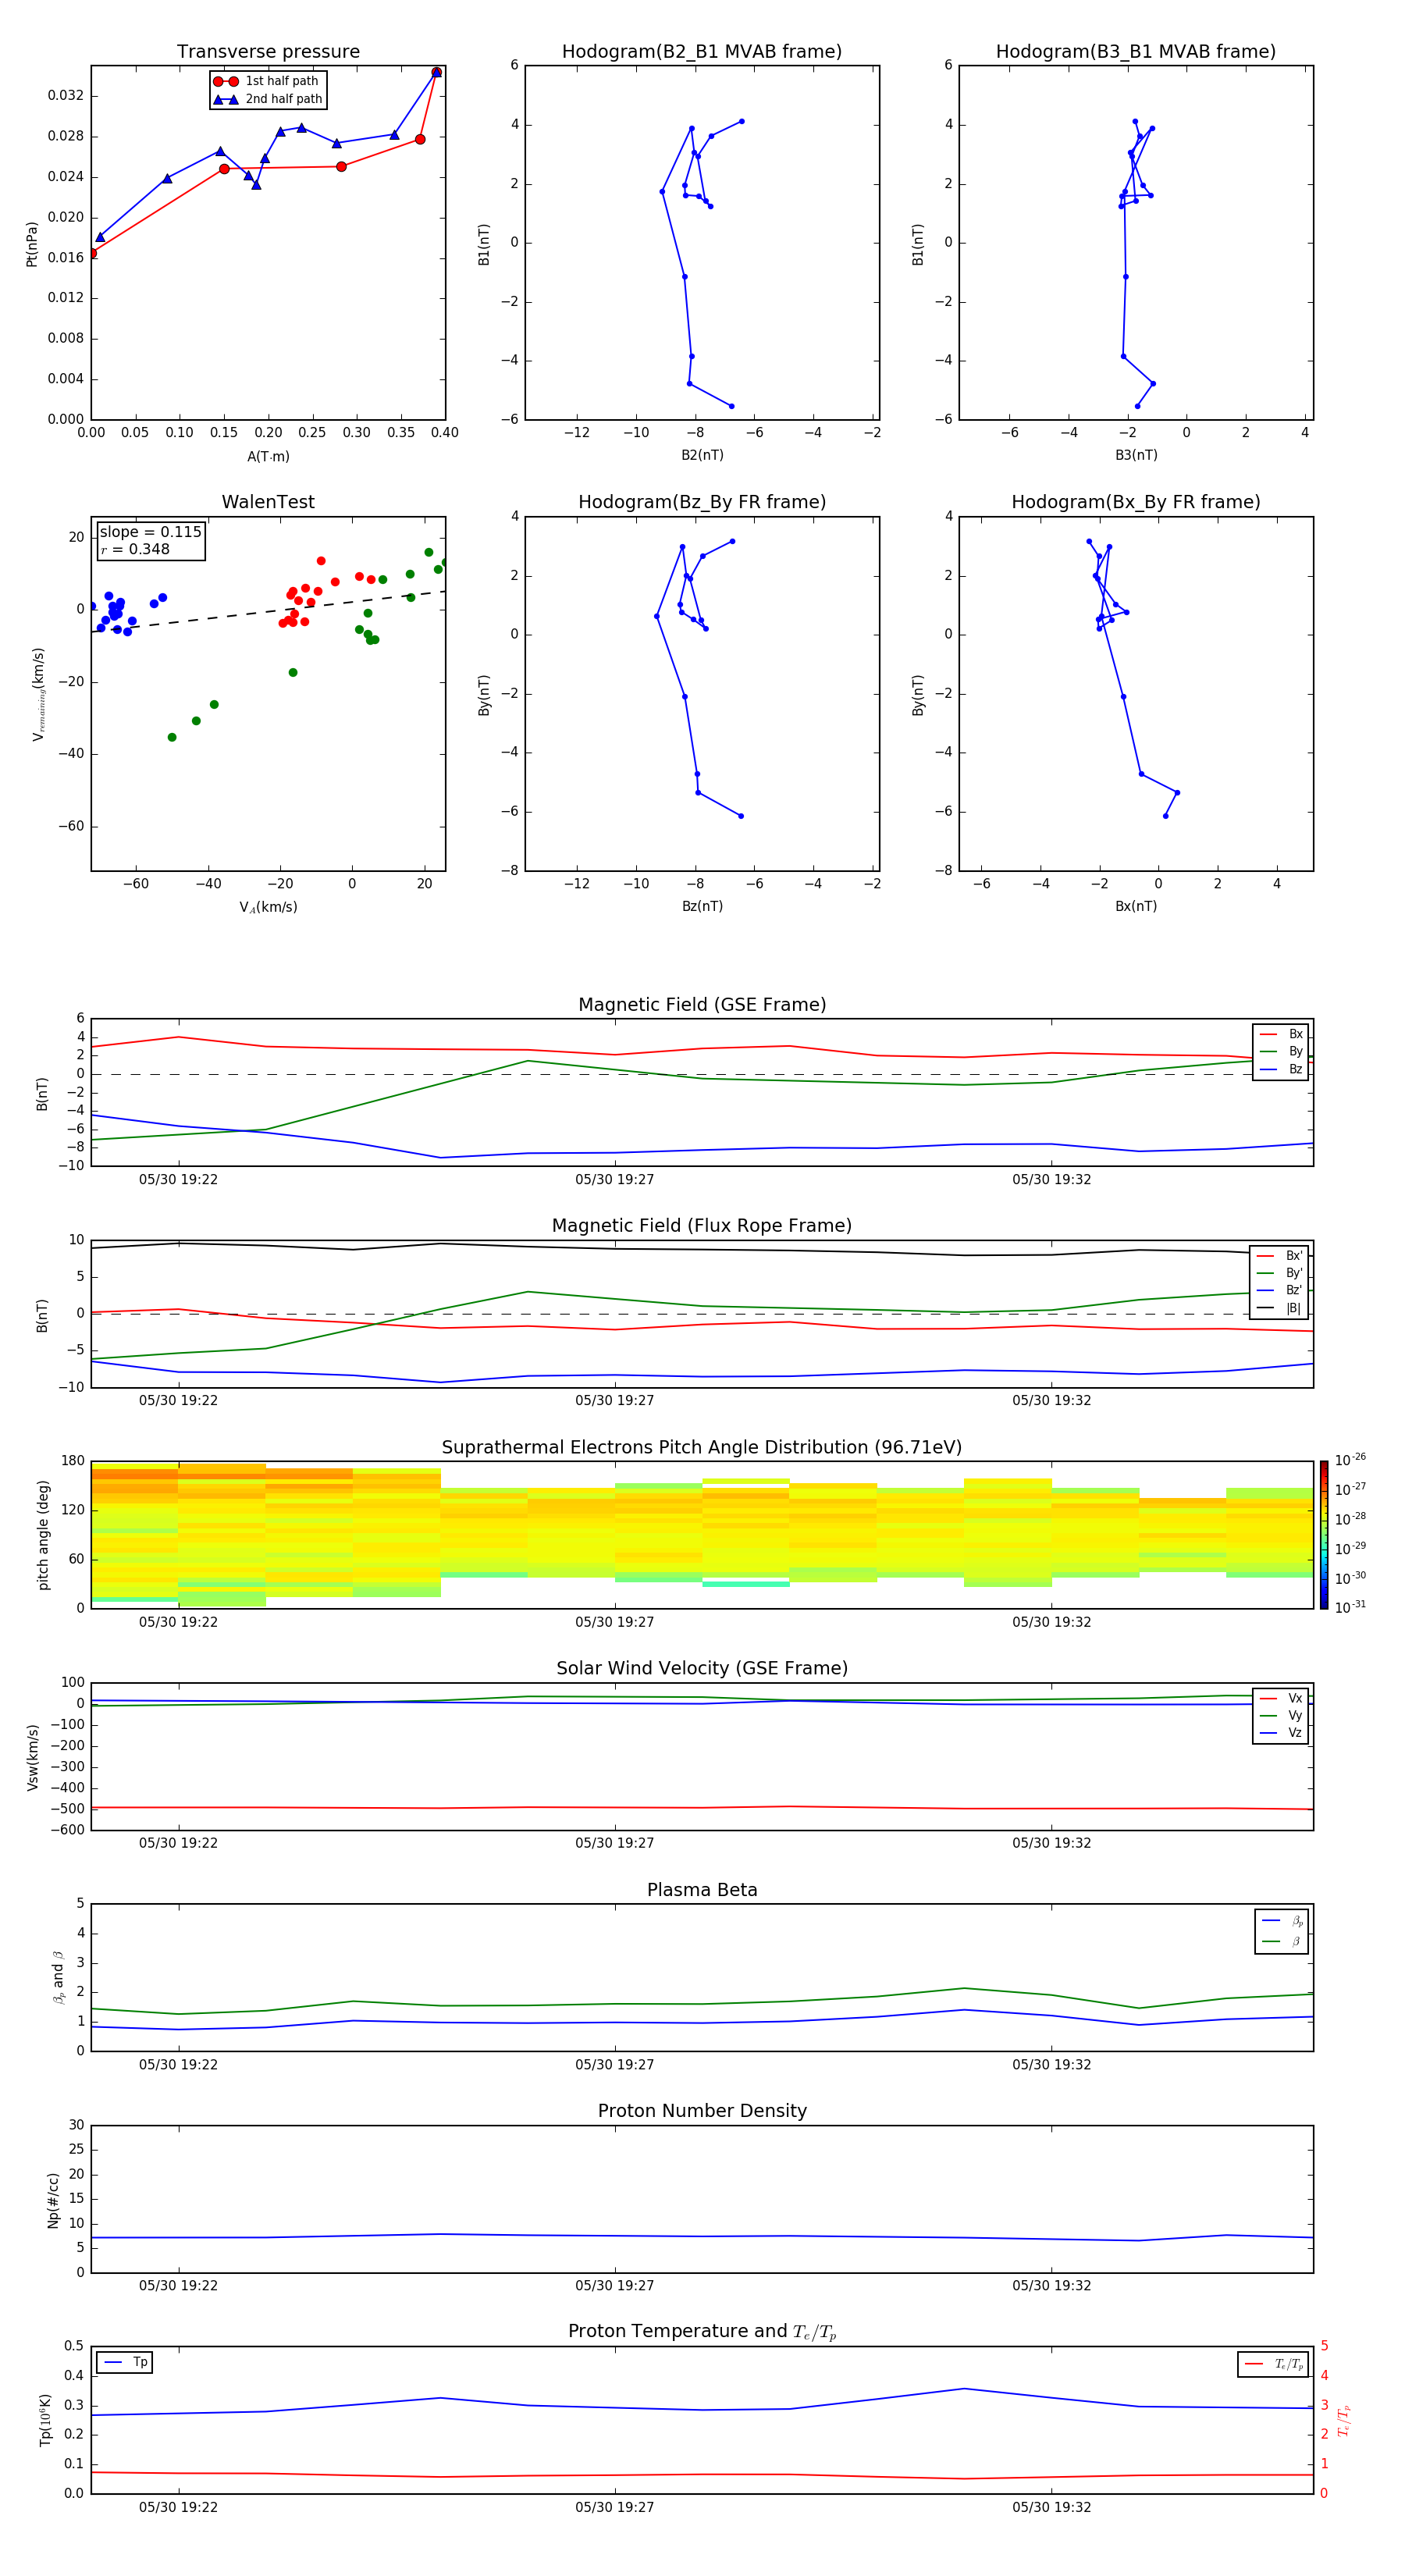This screenshot has width=1405, height=2576.
Task: Click the pitch angle color scale bar
Action: click(x=1323, y=1535)
